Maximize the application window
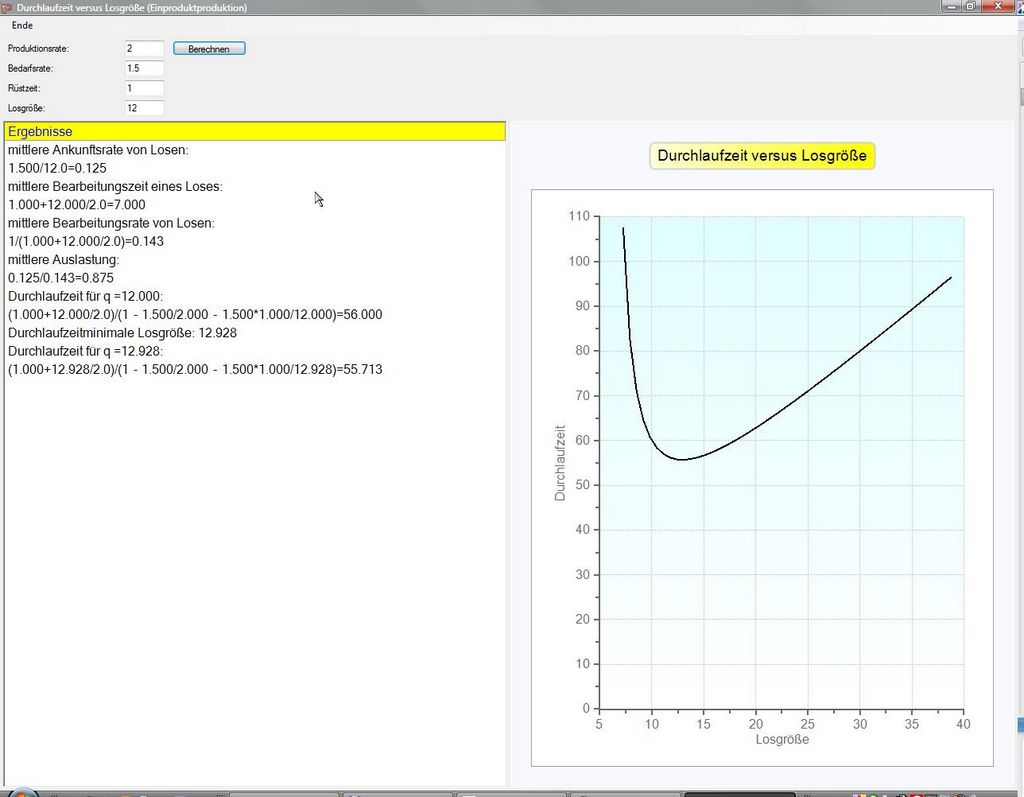This screenshot has width=1024, height=797. pos(970,6)
